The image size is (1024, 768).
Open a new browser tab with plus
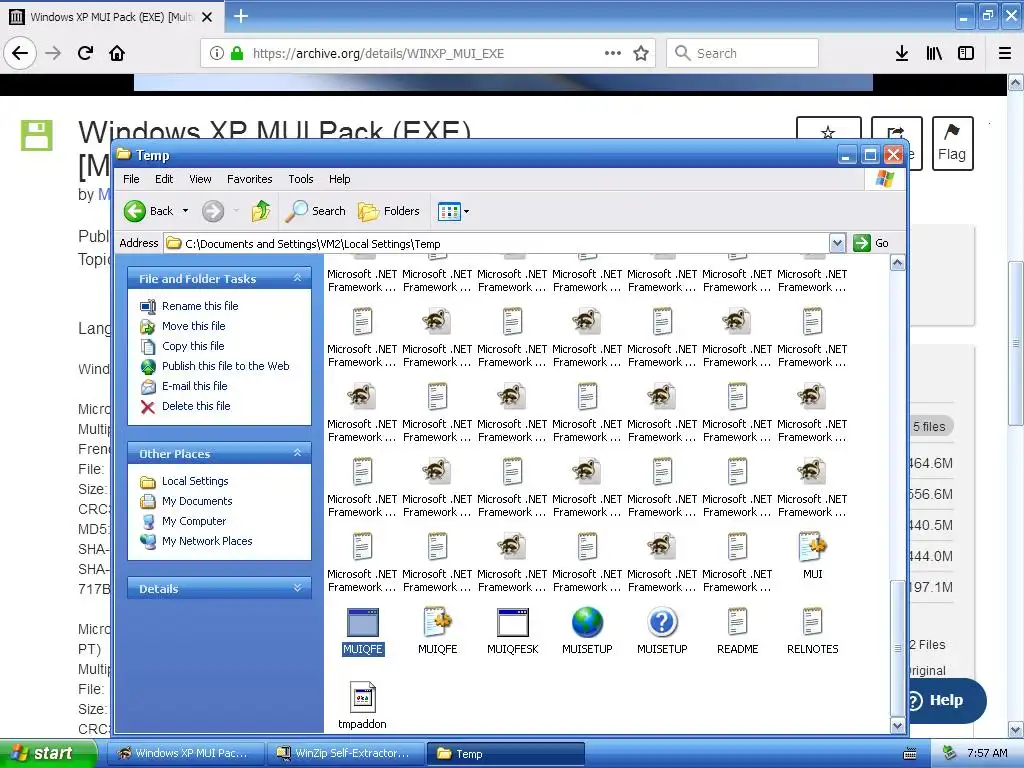tap(241, 16)
